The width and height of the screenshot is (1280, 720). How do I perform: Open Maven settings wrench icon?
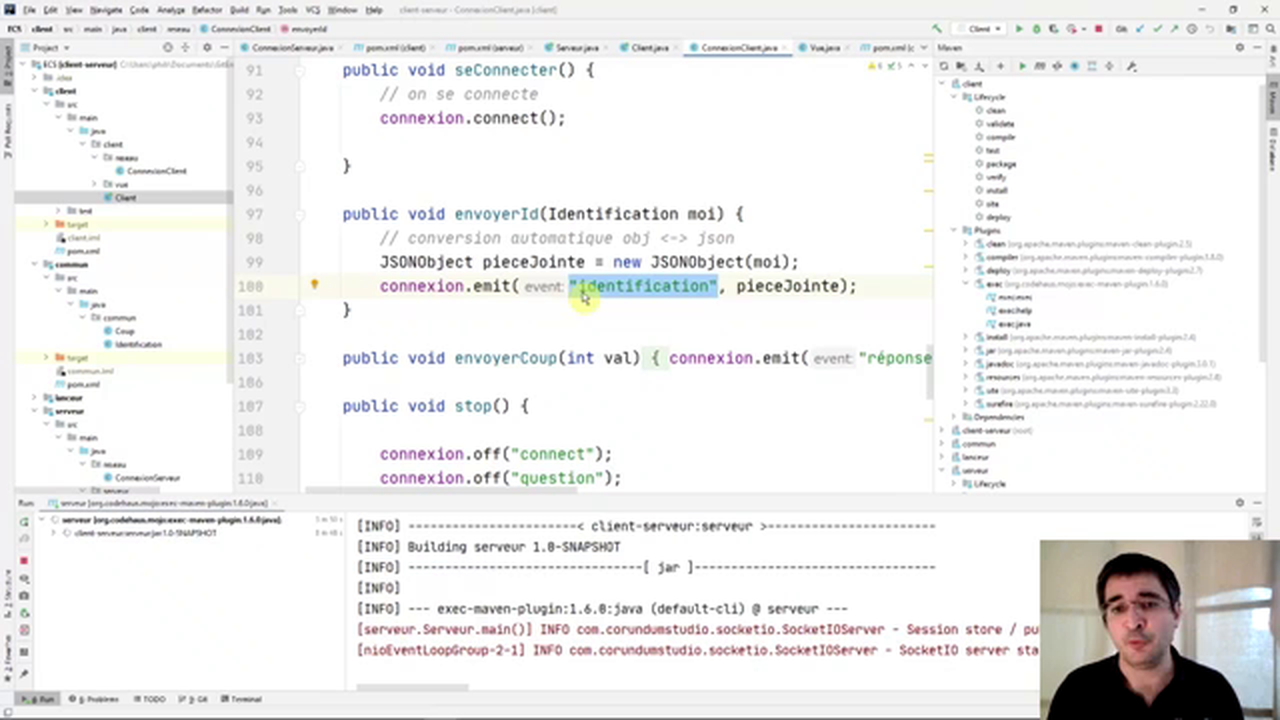point(1131,66)
